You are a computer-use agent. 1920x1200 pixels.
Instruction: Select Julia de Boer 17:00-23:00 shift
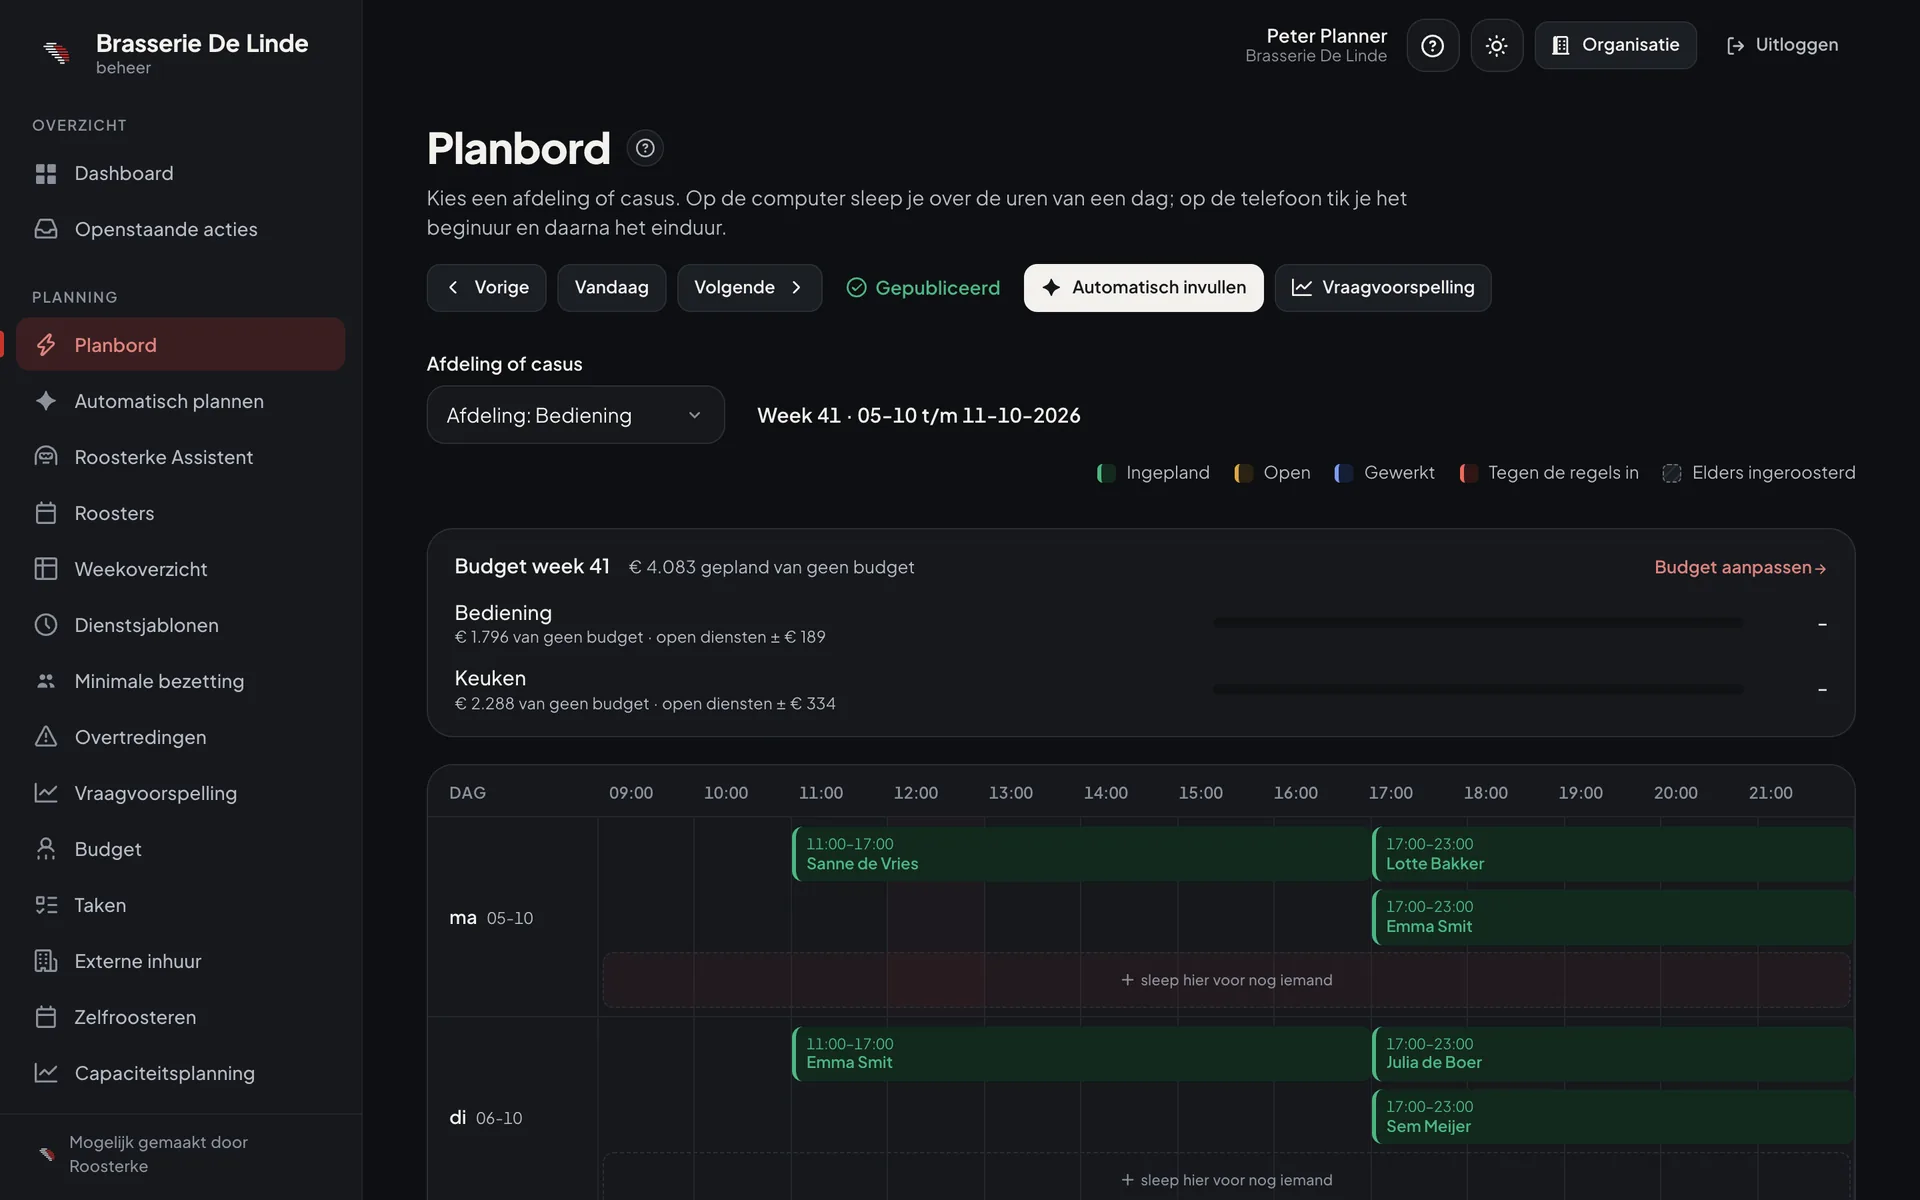(1613, 1053)
